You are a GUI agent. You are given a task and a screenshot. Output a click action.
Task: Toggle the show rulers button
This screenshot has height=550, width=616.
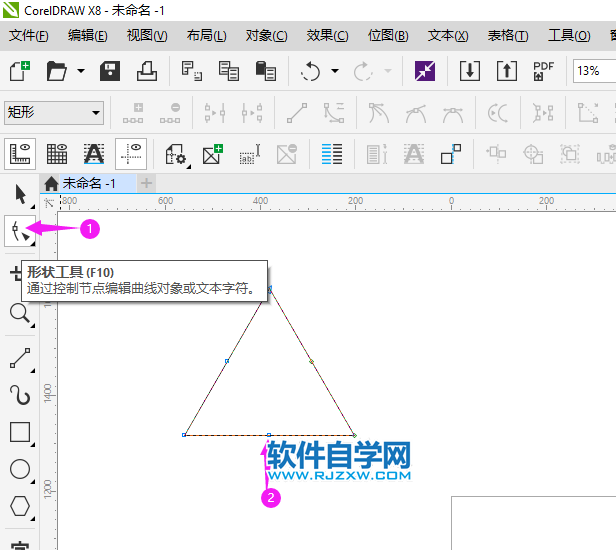coord(20,153)
